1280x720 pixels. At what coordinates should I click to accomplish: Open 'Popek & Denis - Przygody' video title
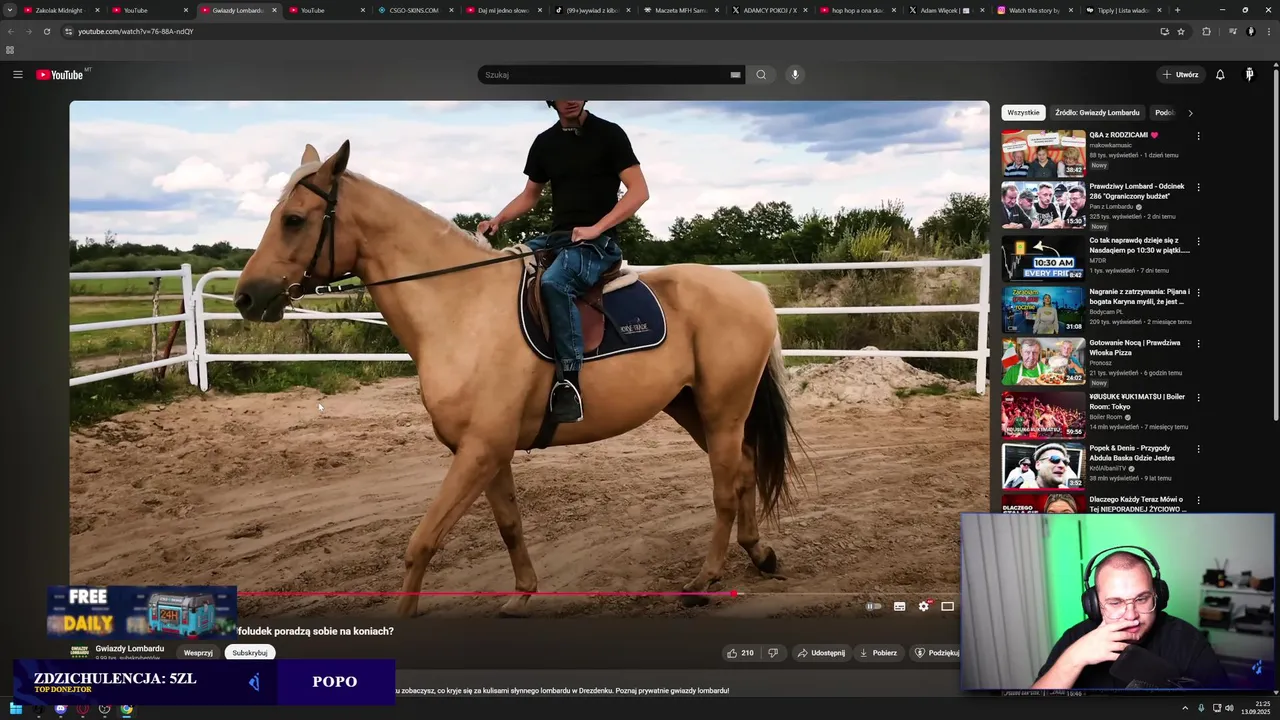point(1132,453)
